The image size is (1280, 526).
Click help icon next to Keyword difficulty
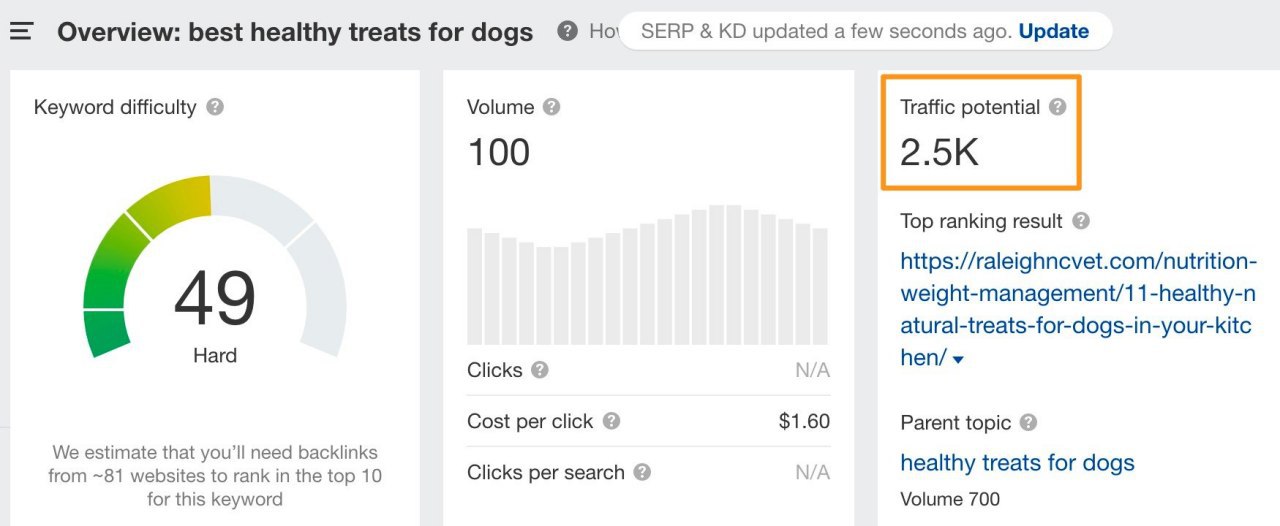215,107
